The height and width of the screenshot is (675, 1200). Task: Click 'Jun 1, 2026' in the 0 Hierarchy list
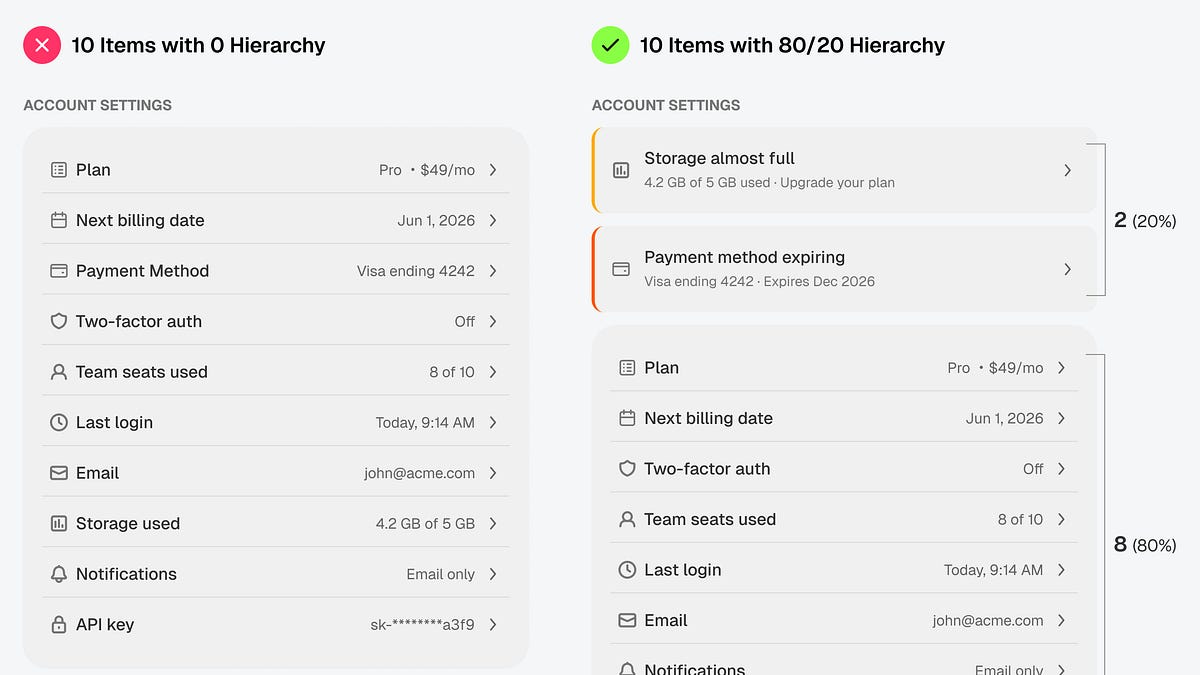(x=436, y=221)
